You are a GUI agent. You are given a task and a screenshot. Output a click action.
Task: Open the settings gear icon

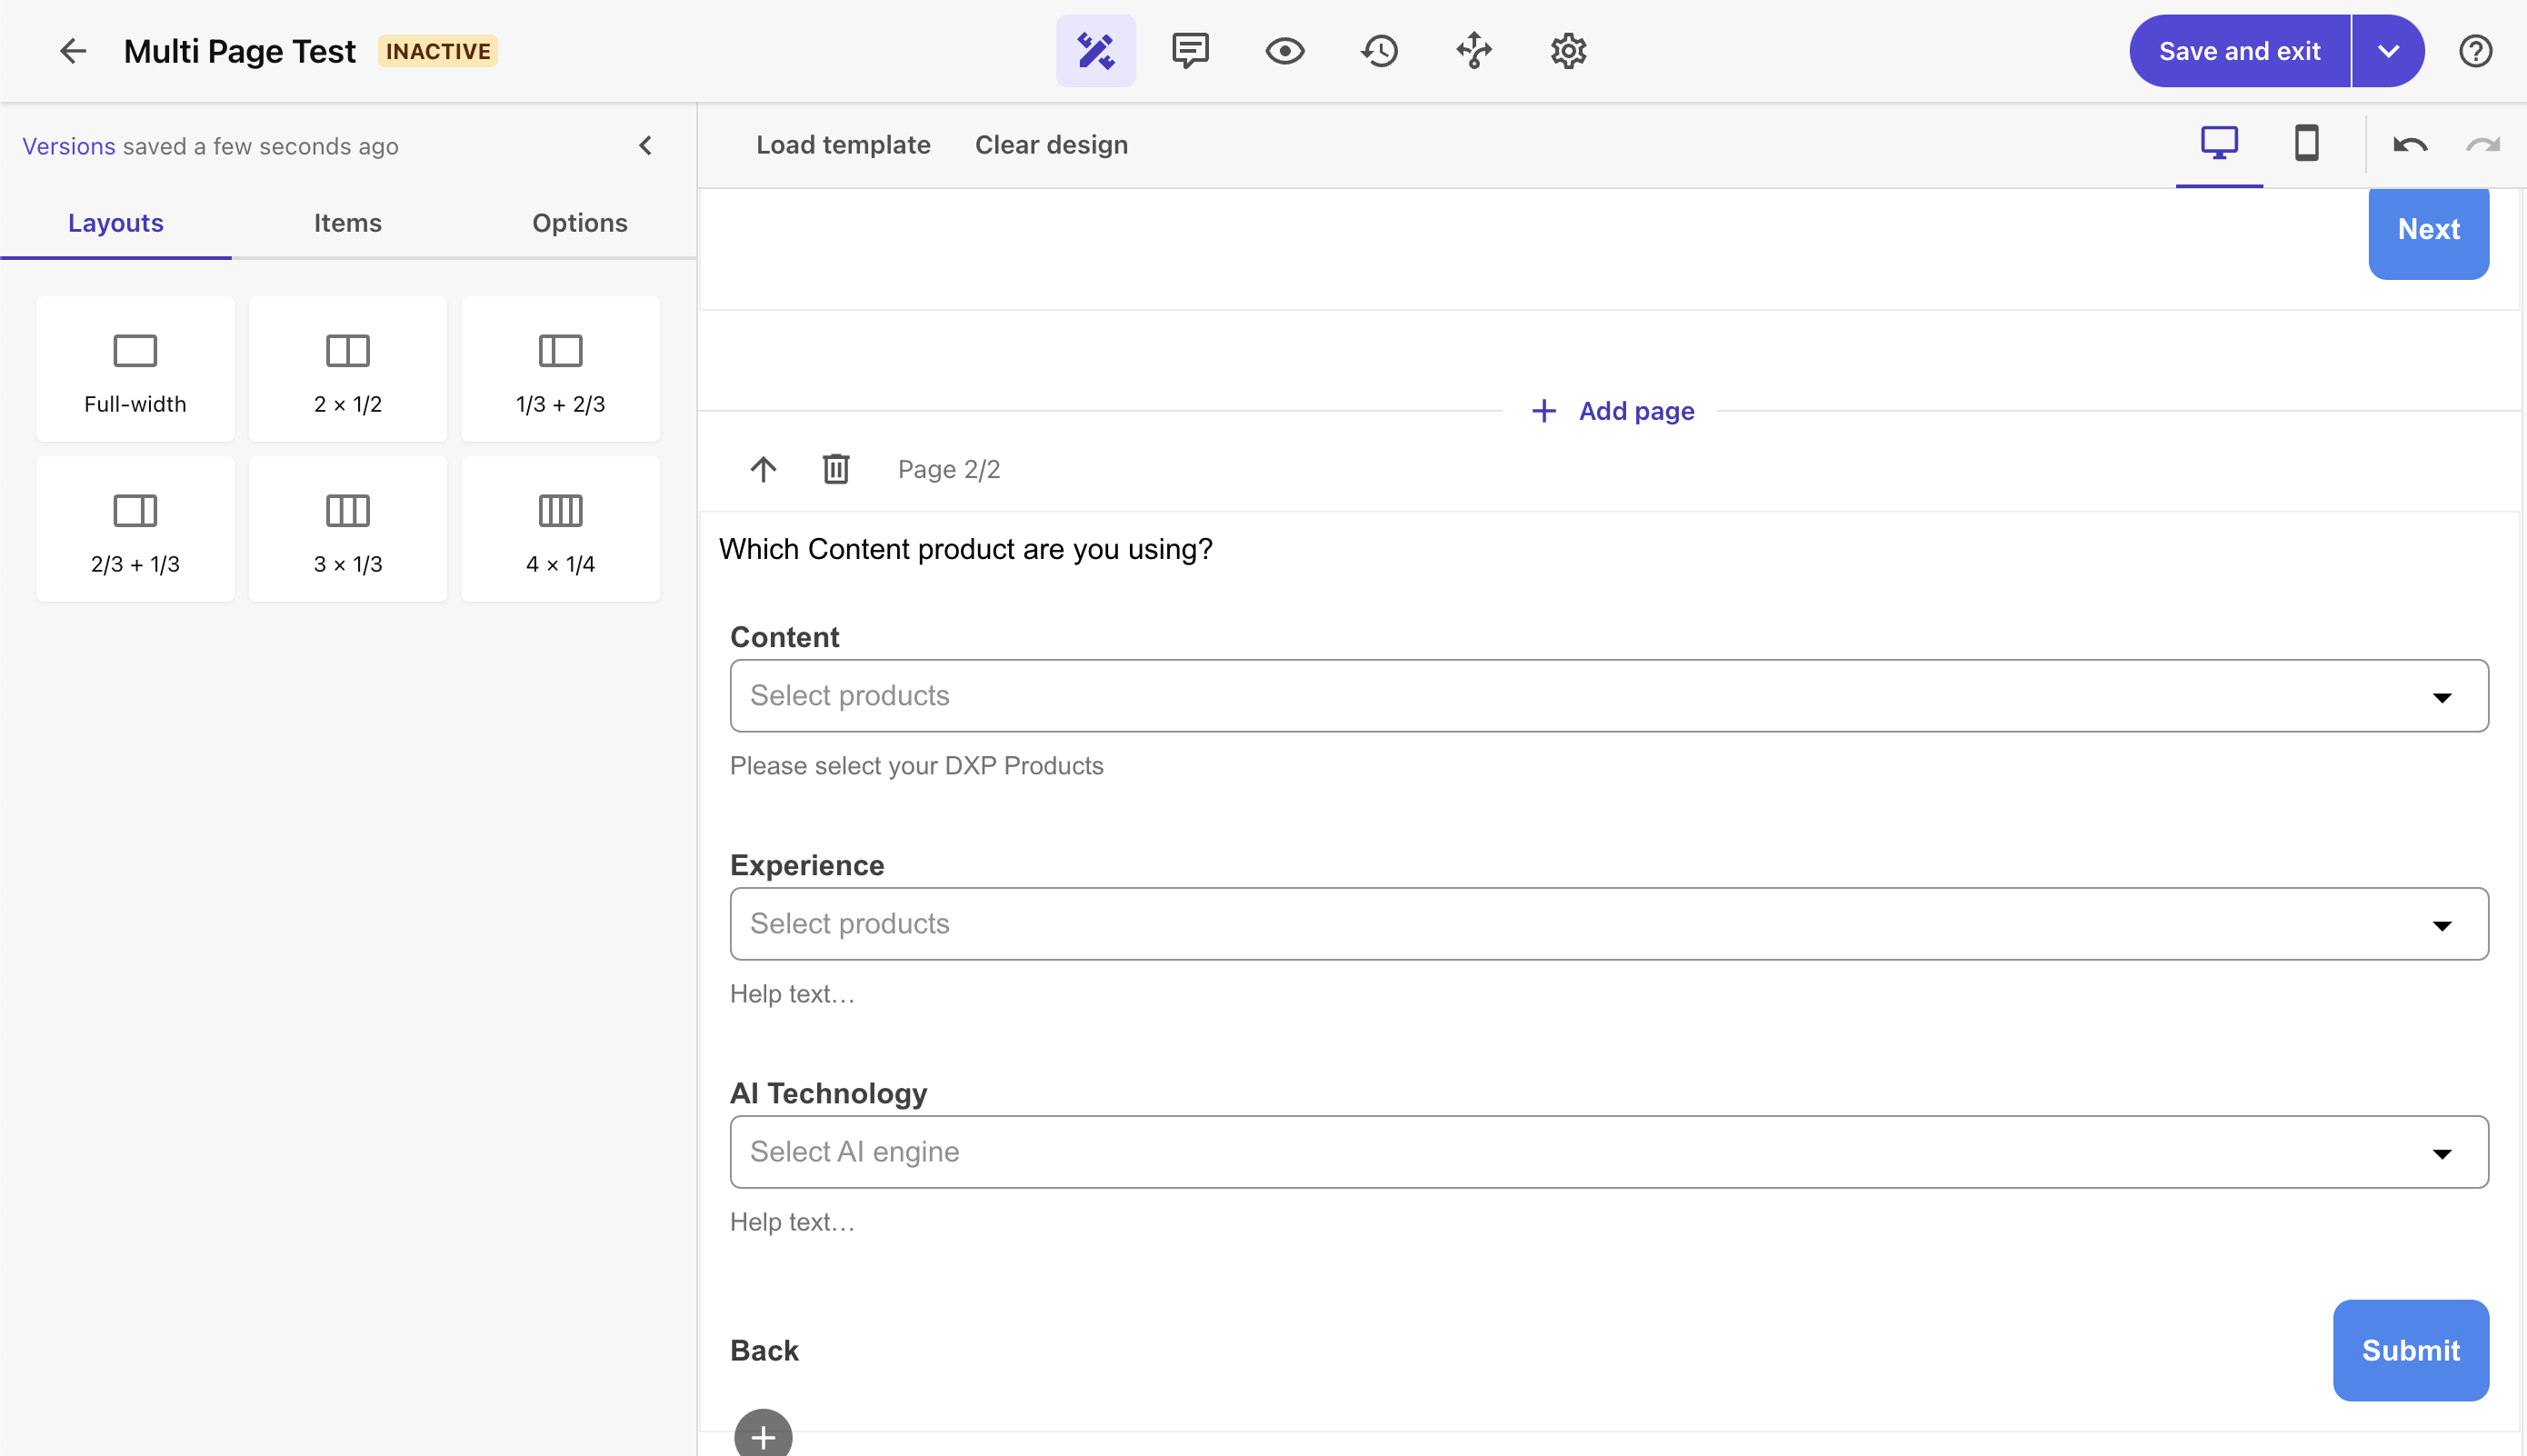coord(1567,50)
